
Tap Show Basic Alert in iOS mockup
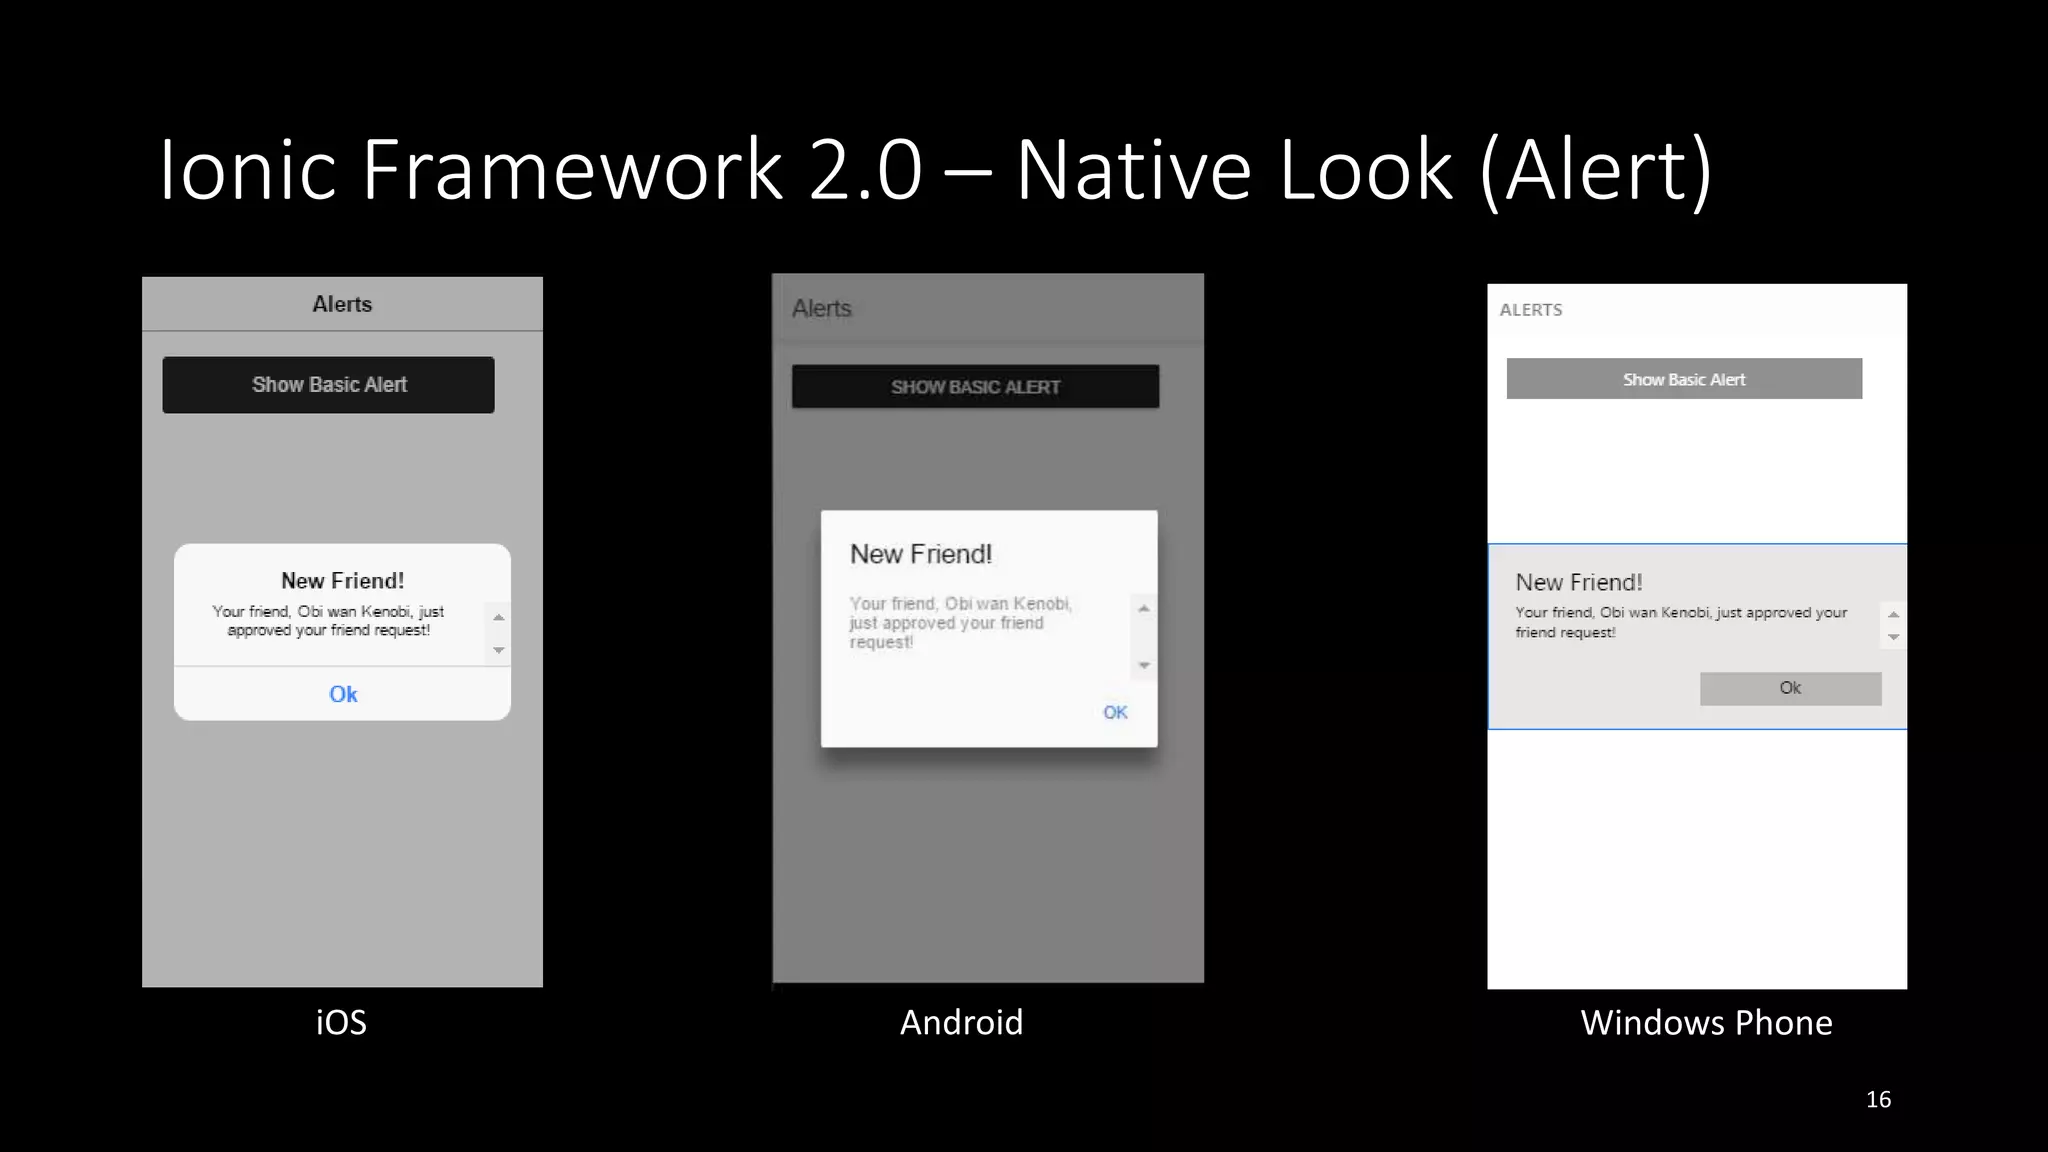[328, 385]
